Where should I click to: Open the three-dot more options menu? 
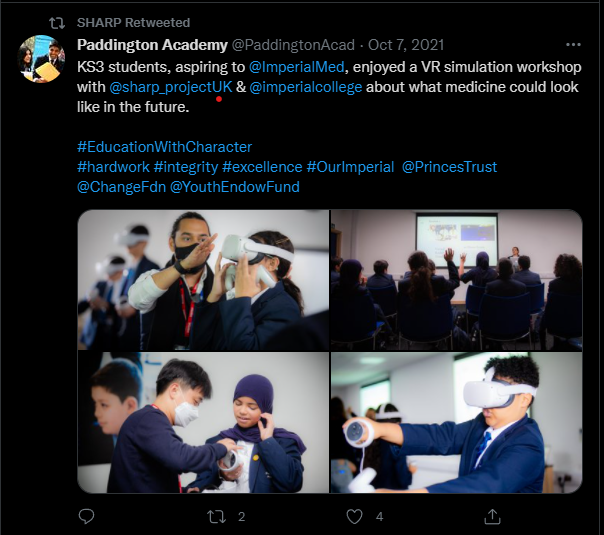(573, 45)
